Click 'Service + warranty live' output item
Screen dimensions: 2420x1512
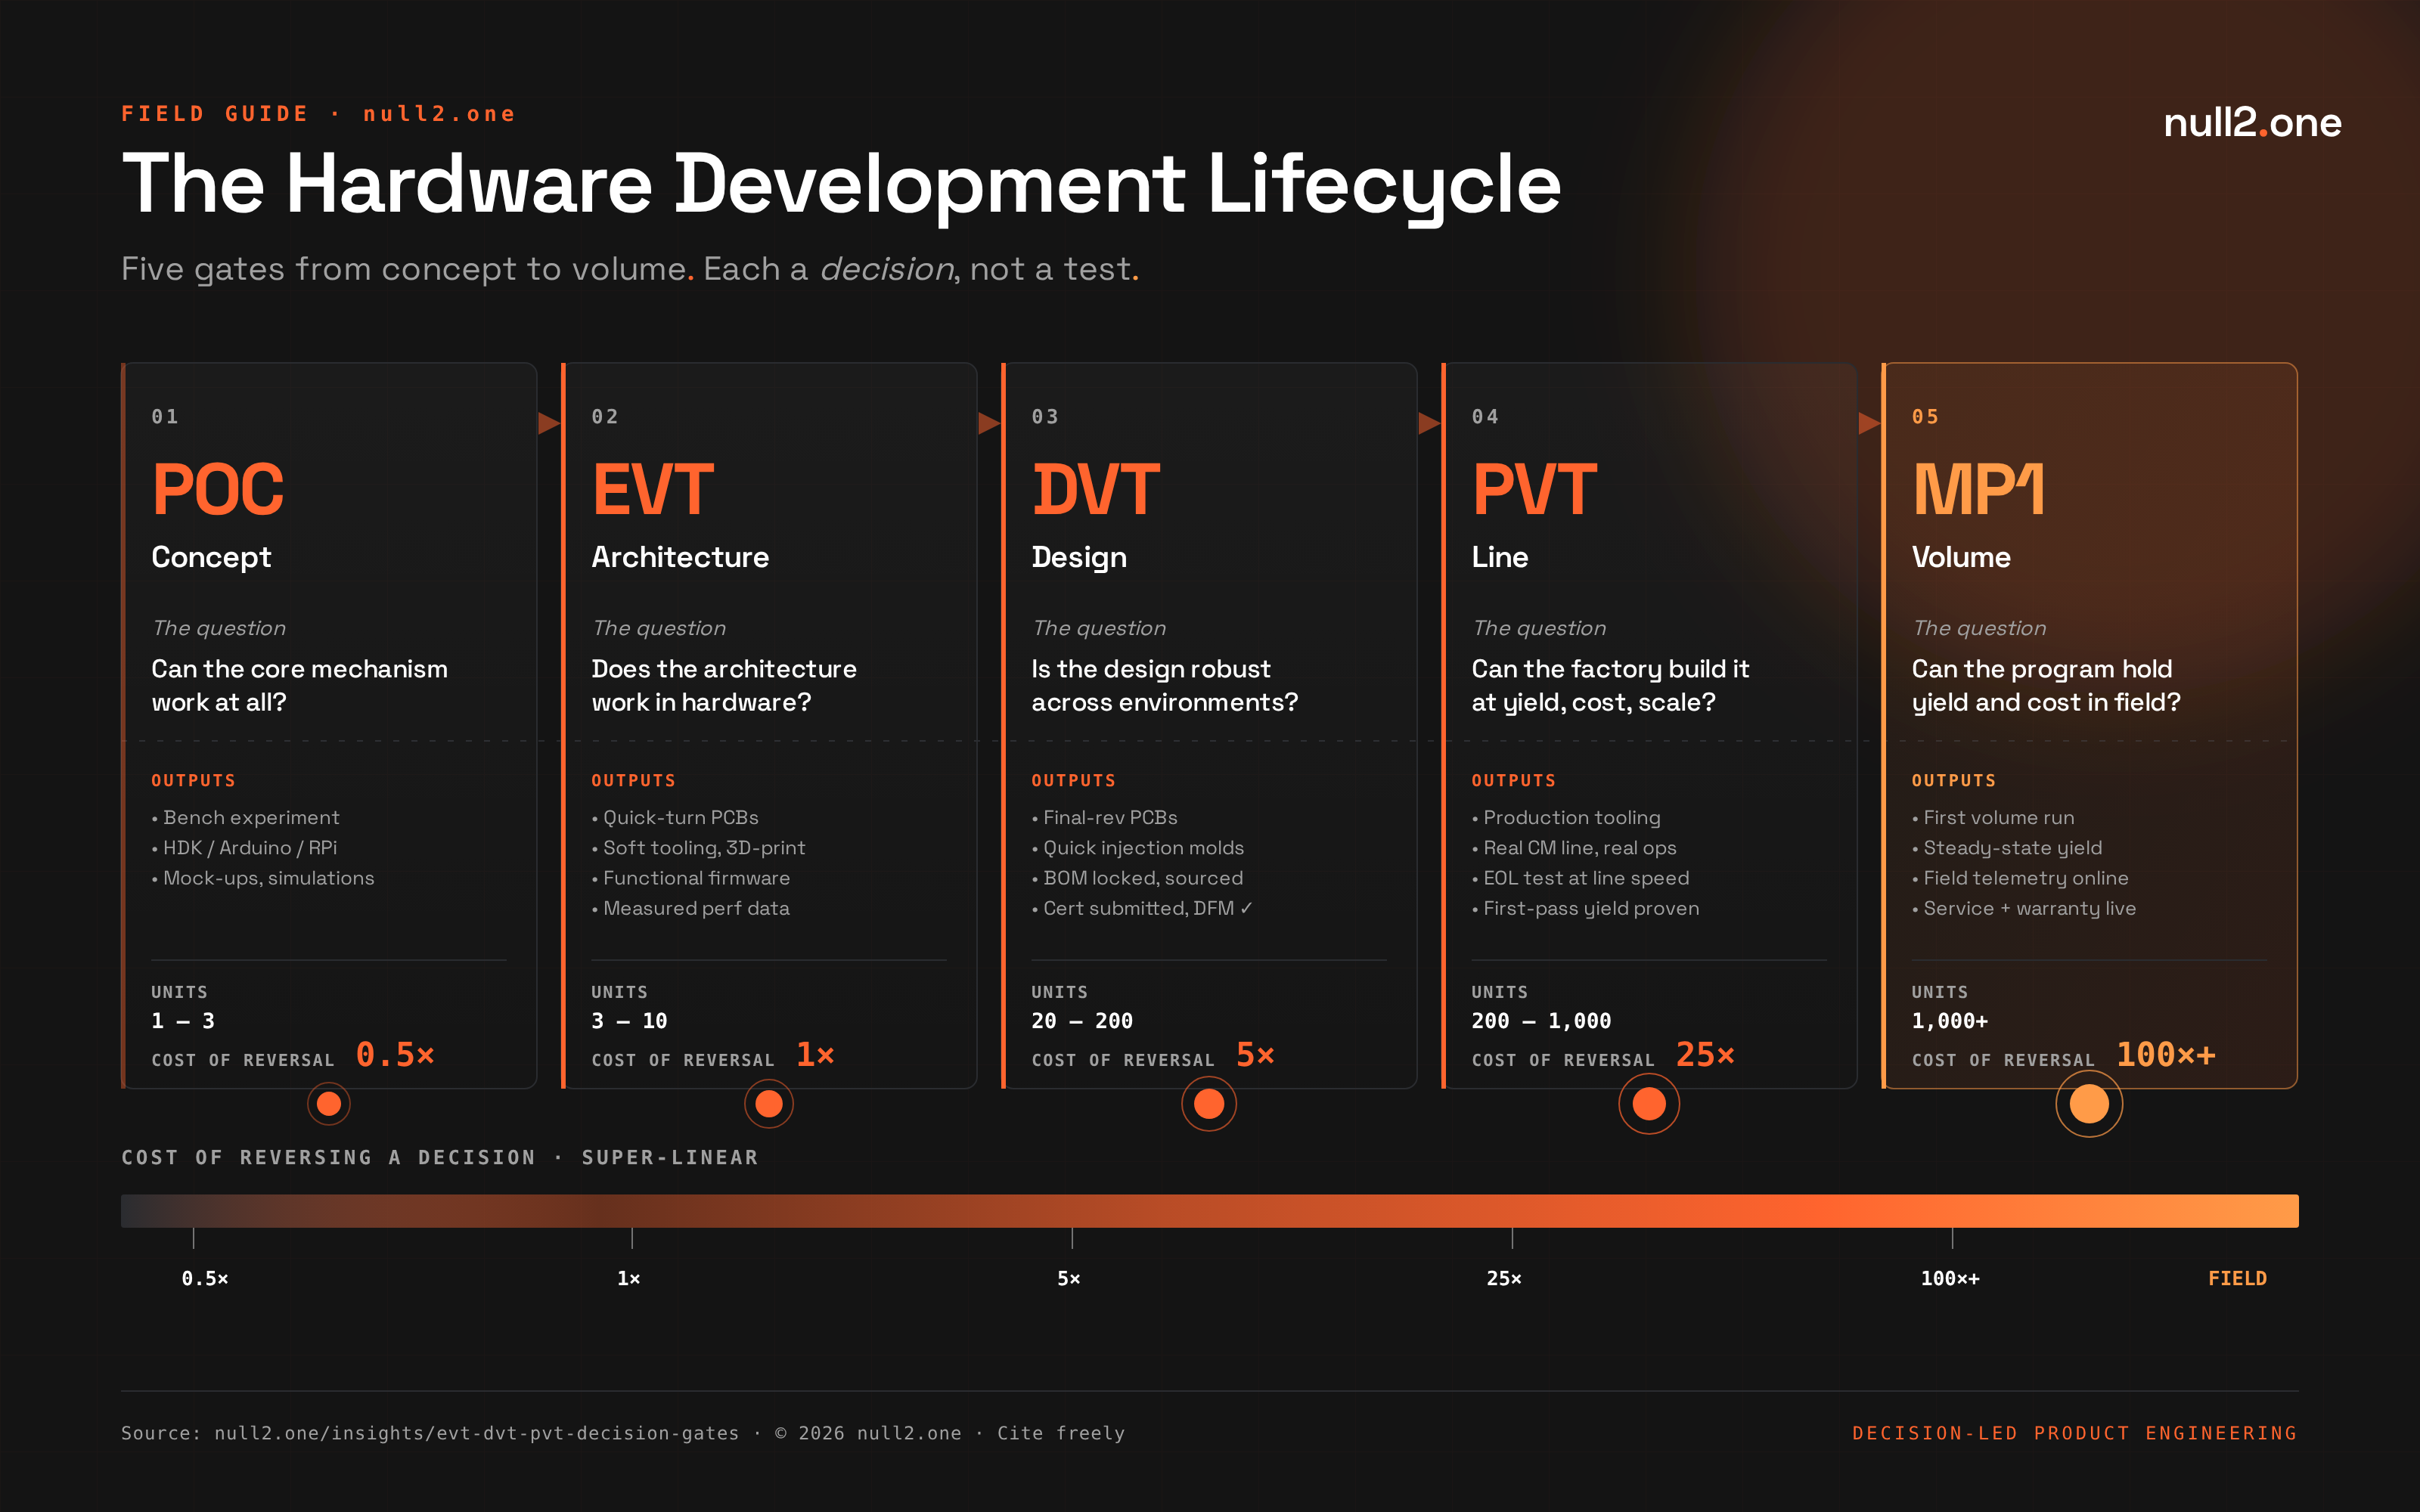pyautogui.click(x=2029, y=908)
